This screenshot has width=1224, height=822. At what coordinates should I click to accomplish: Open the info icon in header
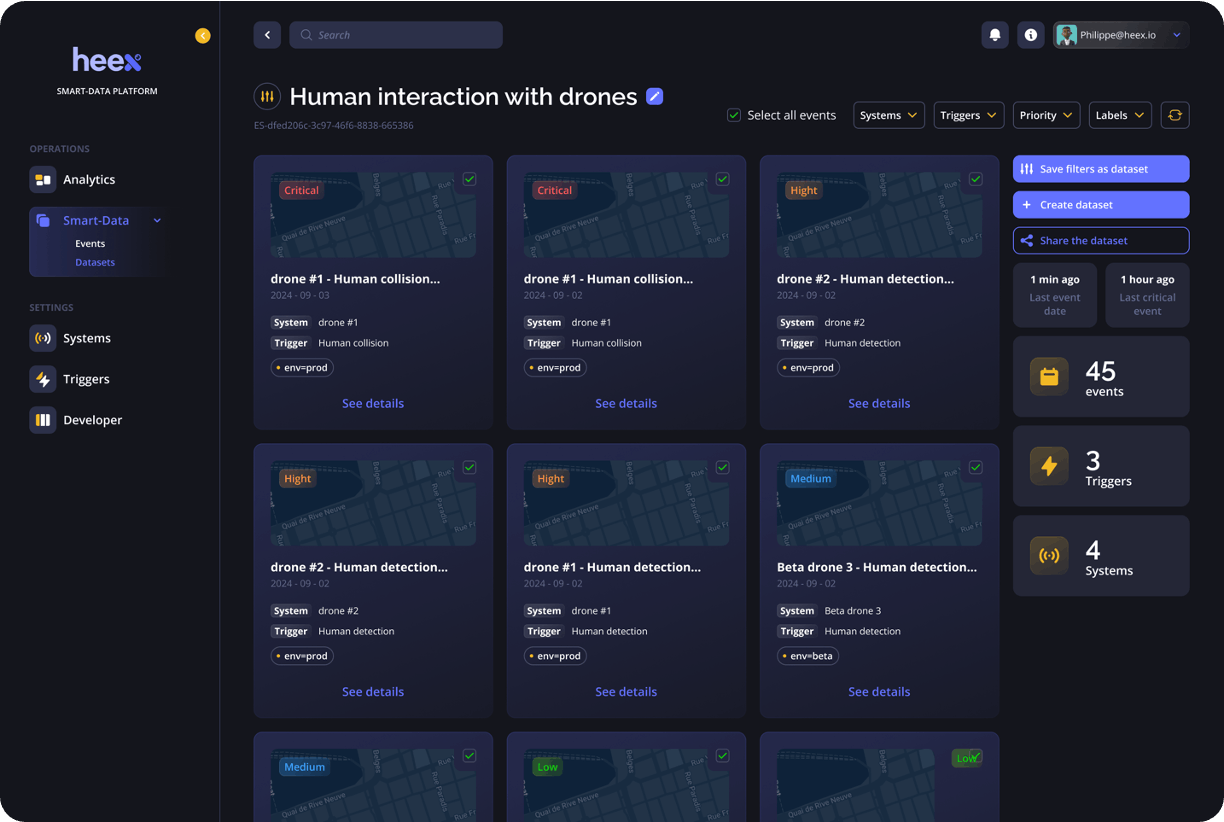[1030, 35]
